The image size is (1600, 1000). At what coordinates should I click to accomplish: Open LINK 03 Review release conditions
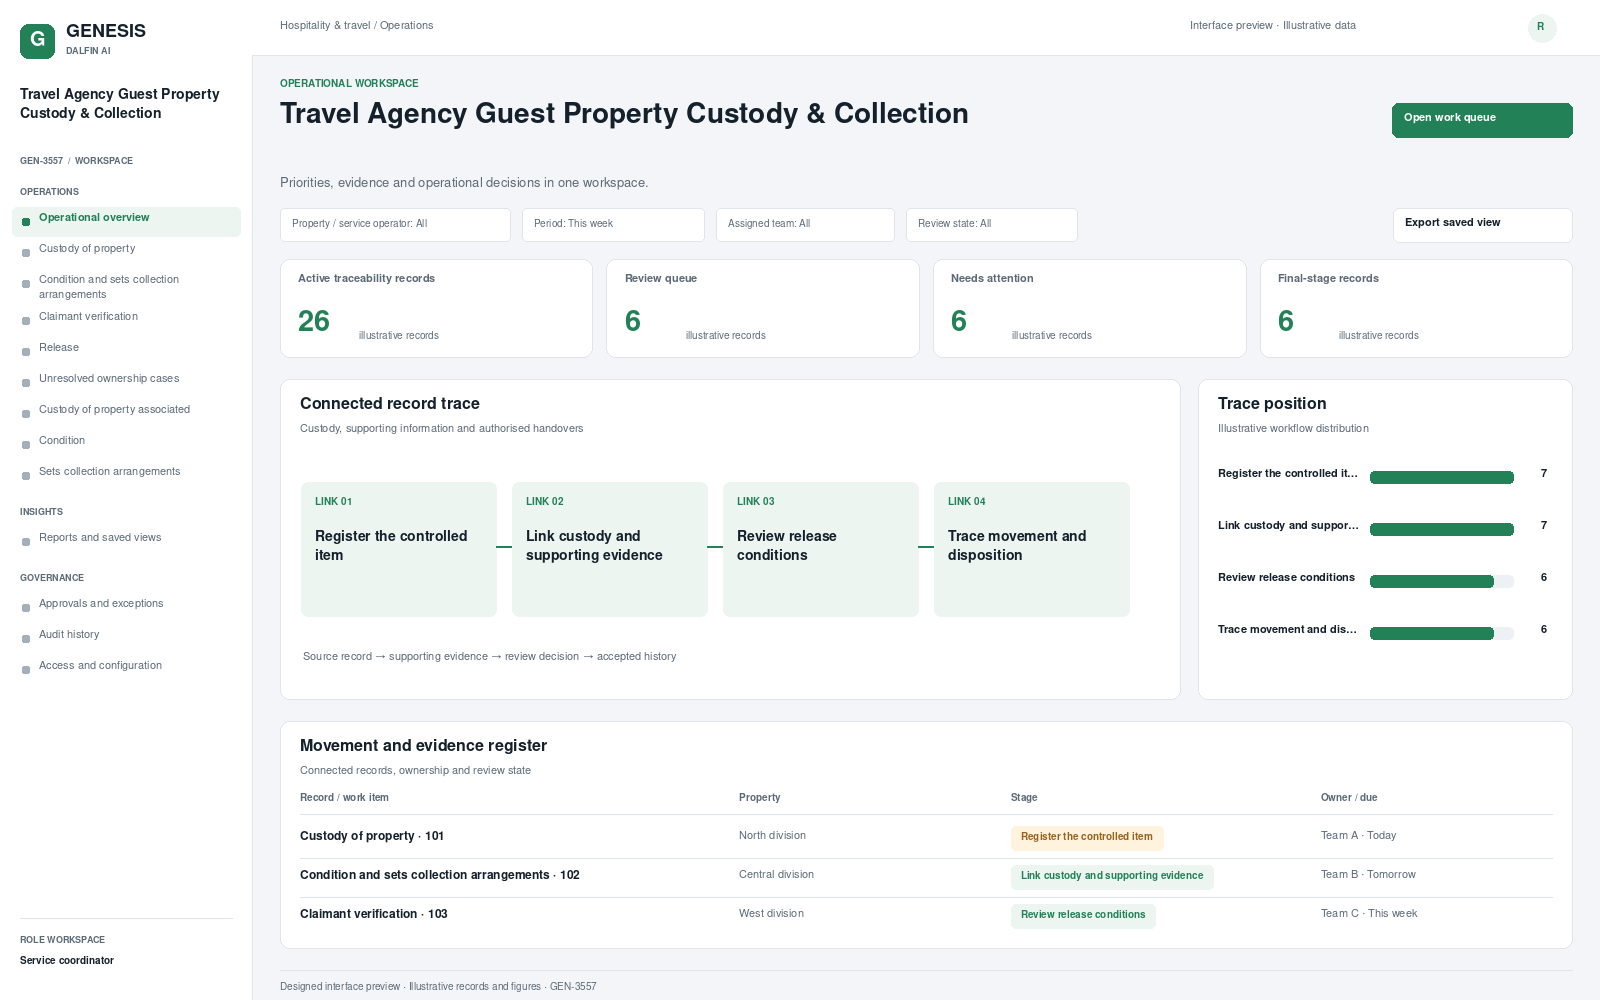point(821,549)
